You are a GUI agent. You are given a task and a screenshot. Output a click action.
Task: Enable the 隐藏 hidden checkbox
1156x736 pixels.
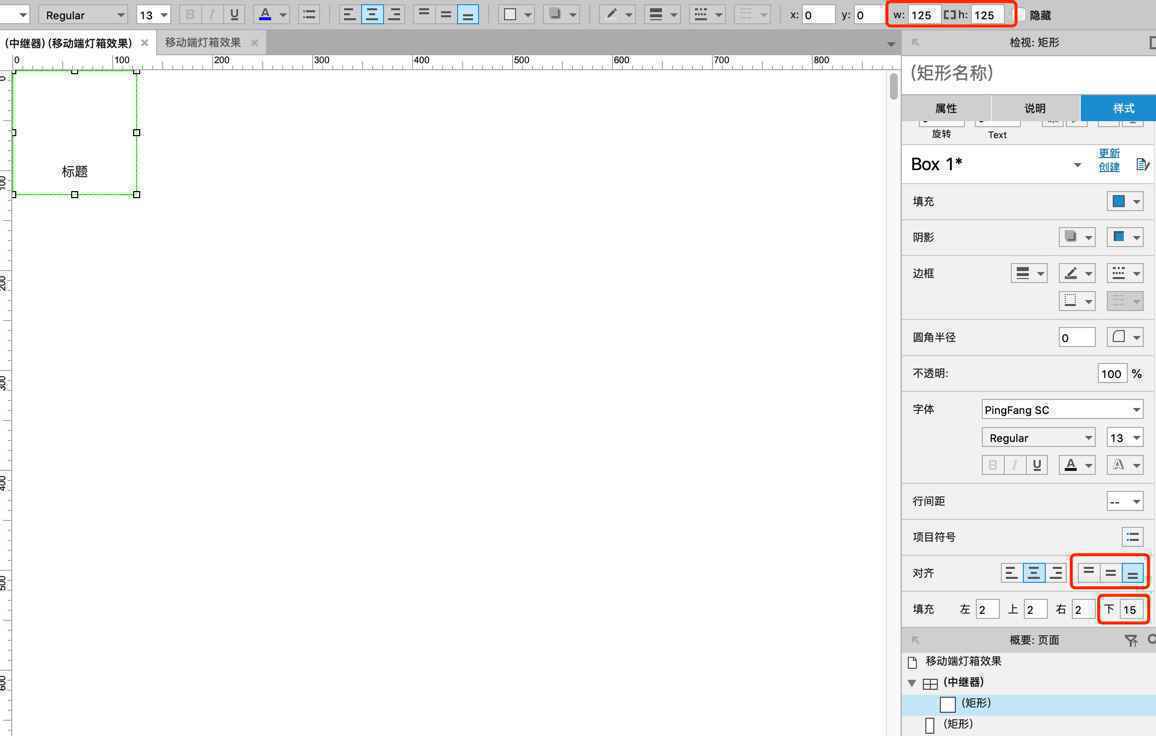point(1022,15)
